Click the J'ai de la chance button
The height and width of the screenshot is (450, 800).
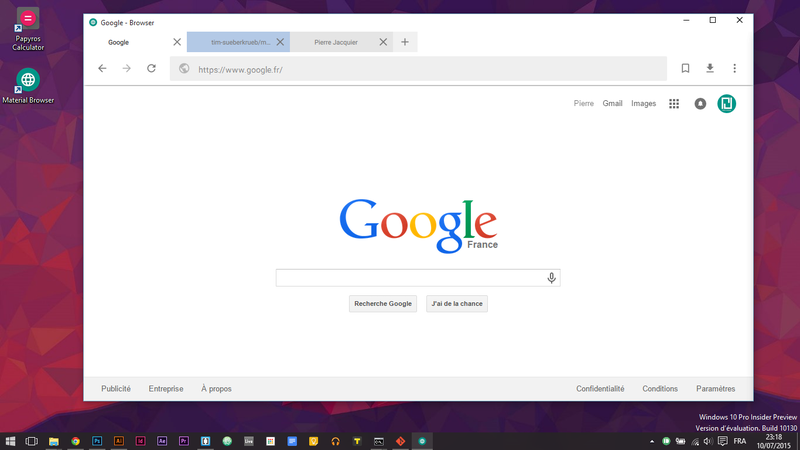(457, 304)
